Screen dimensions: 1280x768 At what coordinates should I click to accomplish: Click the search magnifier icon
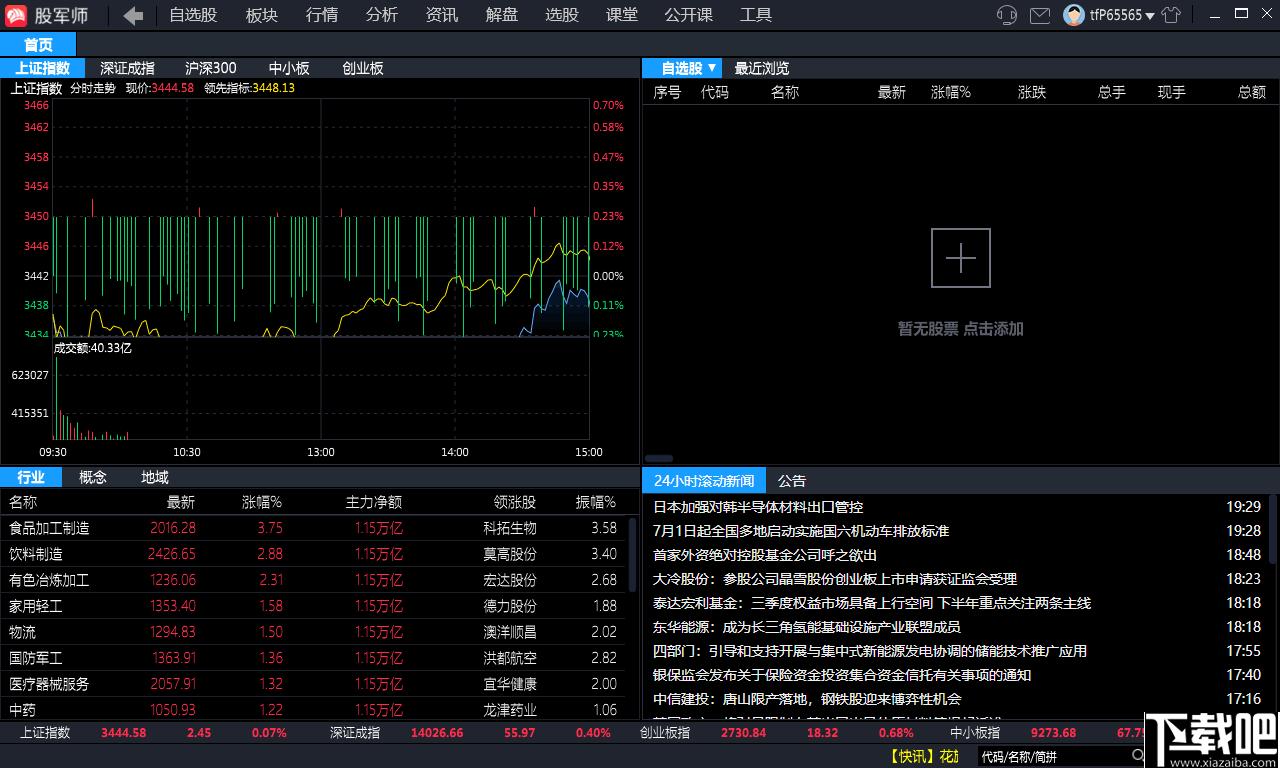[1138, 756]
